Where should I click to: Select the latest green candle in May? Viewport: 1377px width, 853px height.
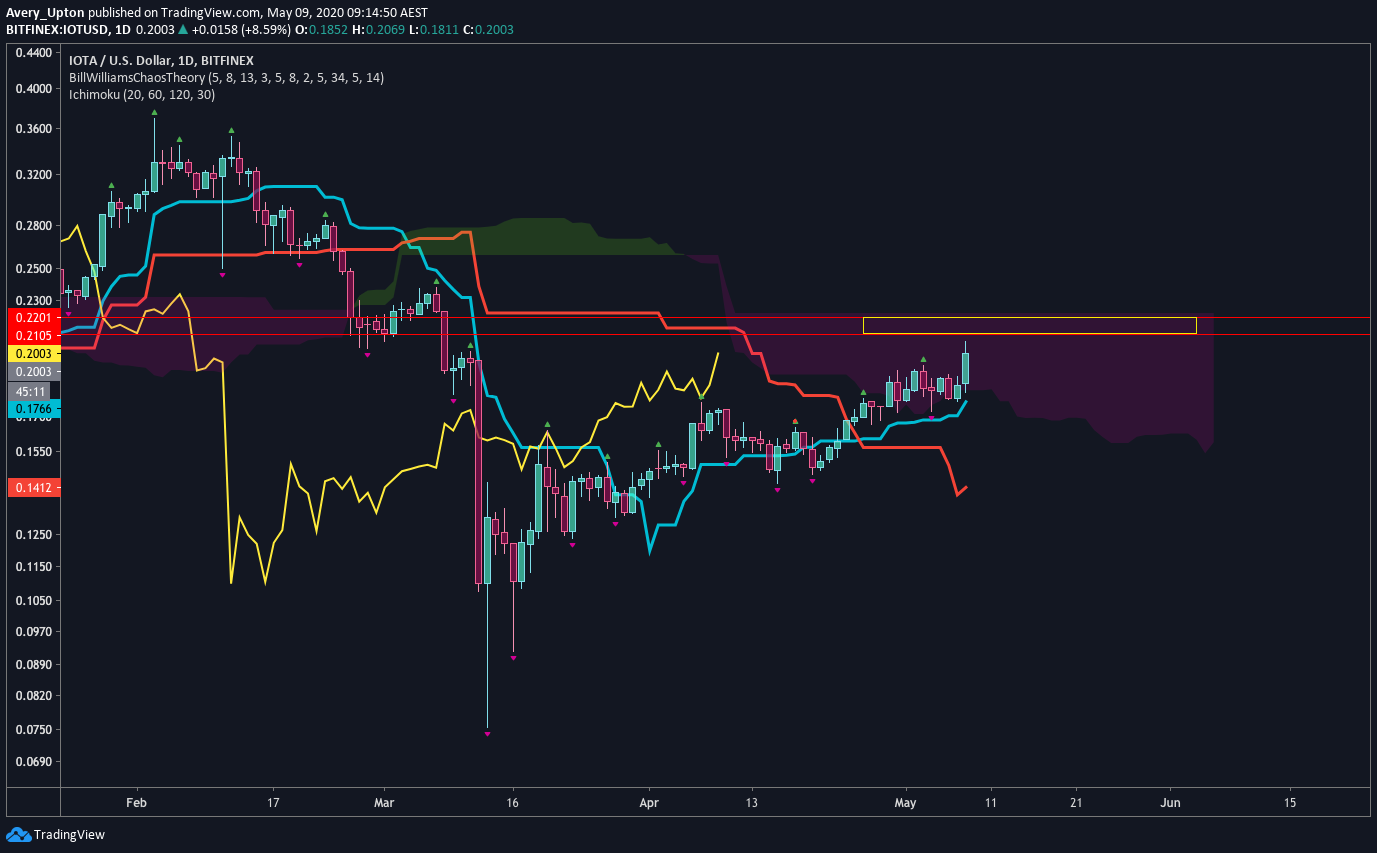pyautogui.click(x=966, y=368)
